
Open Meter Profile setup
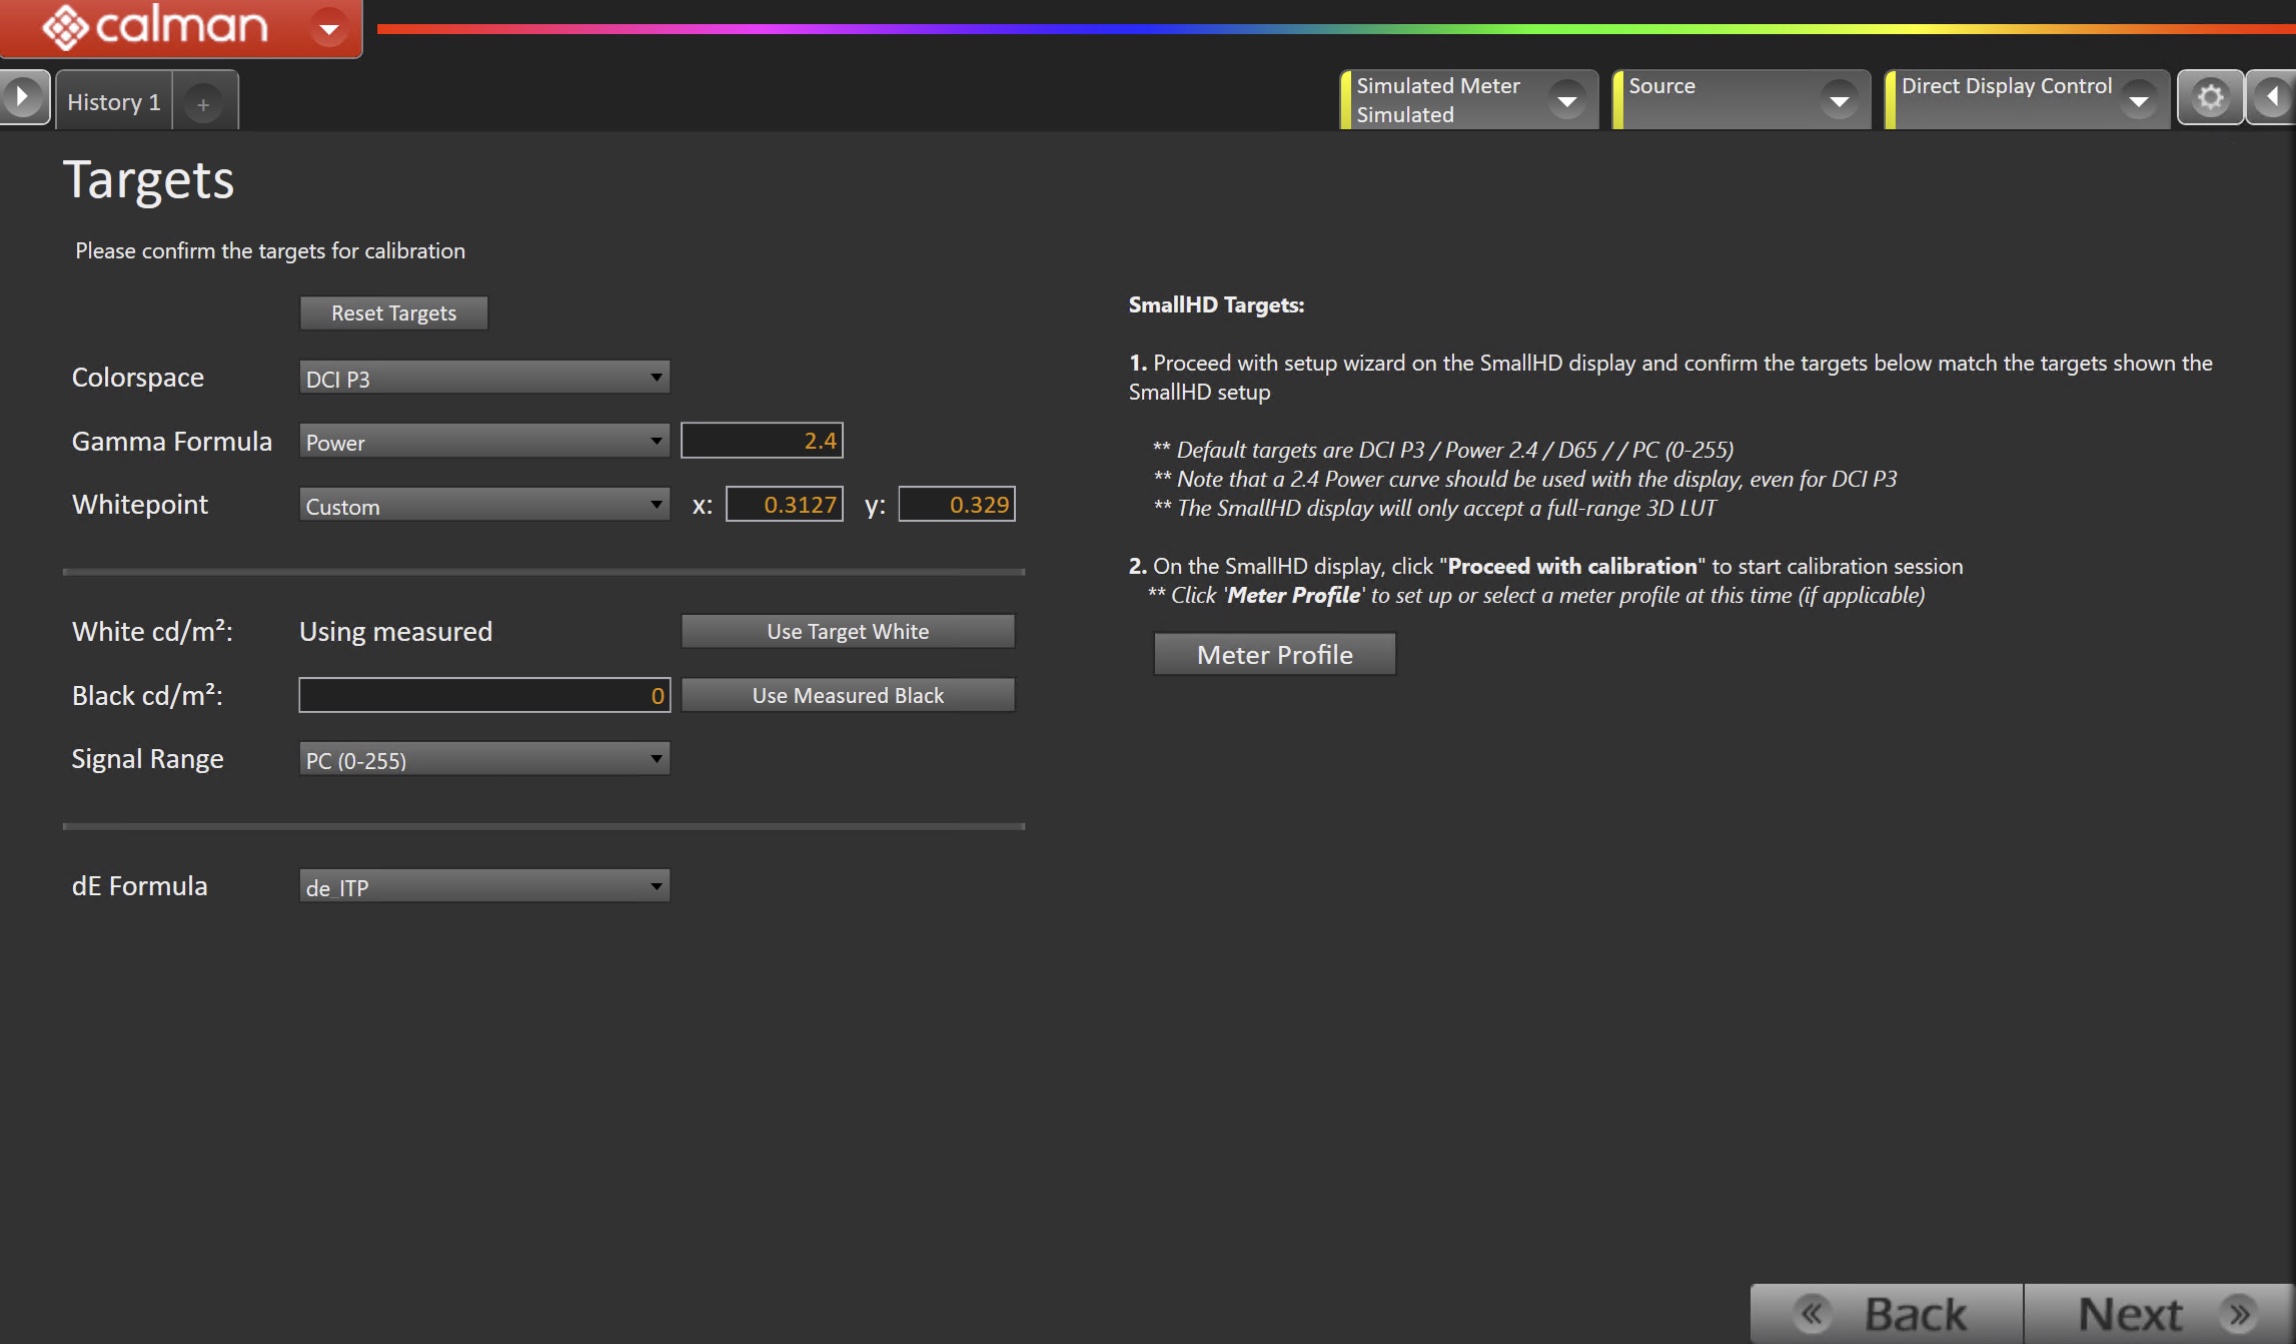(1274, 654)
